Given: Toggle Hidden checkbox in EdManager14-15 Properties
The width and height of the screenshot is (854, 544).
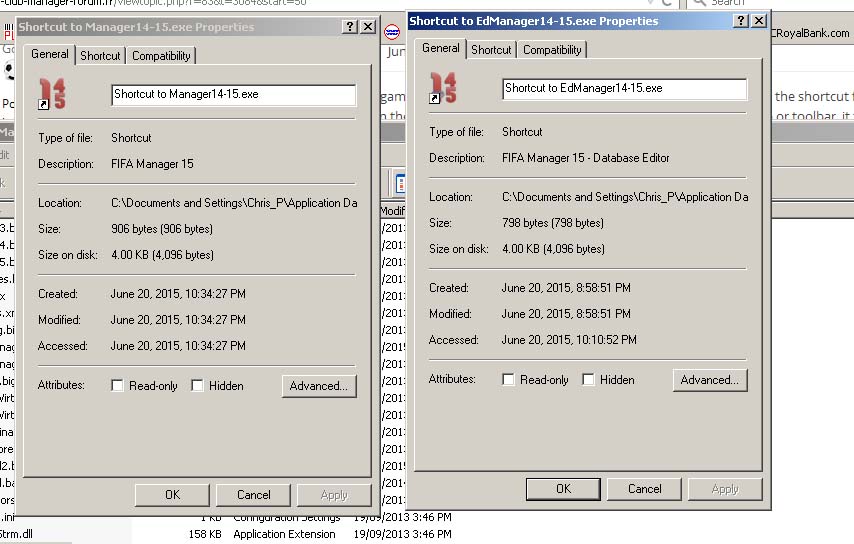Looking at the screenshot, I should point(588,380).
